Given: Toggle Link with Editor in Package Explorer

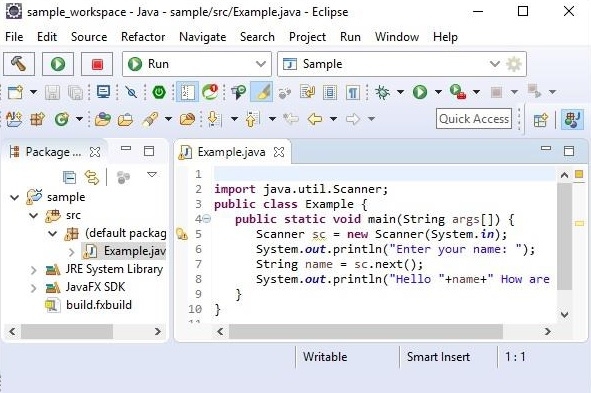Looking at the screenshot, I should (92, 177).
